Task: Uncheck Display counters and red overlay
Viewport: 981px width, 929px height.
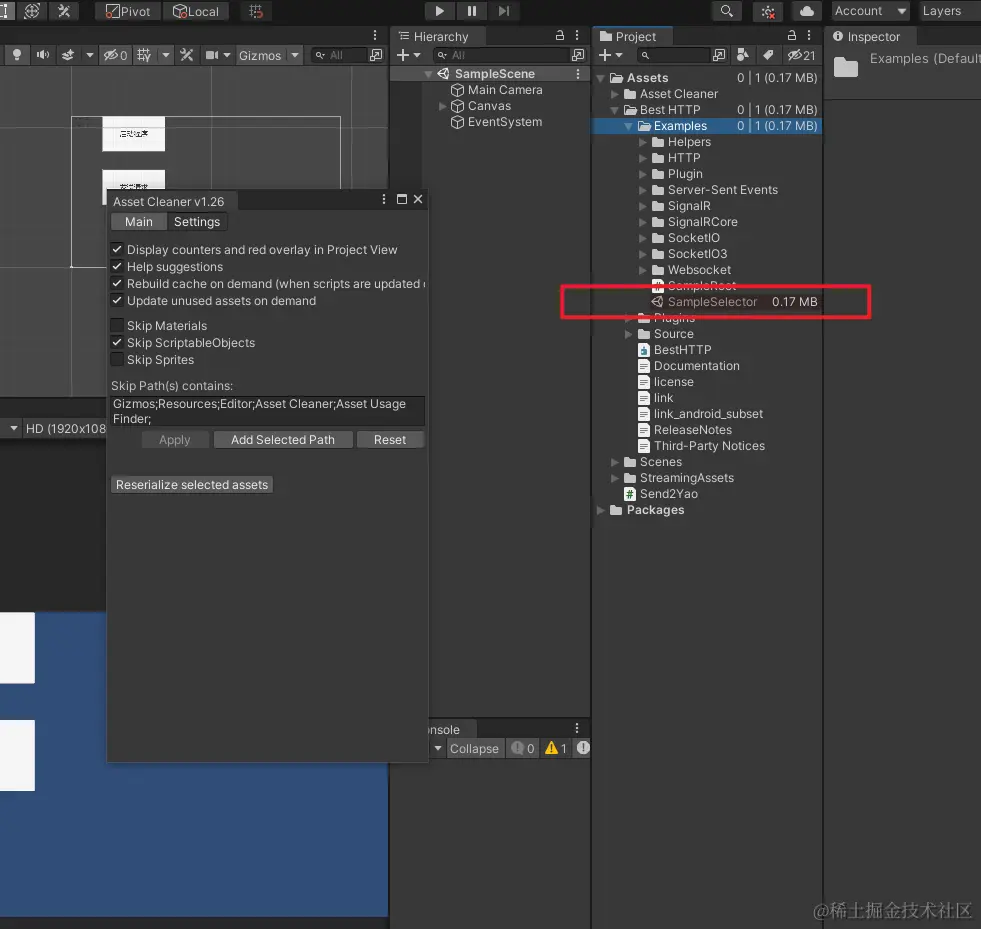Action: pos(117,249)
